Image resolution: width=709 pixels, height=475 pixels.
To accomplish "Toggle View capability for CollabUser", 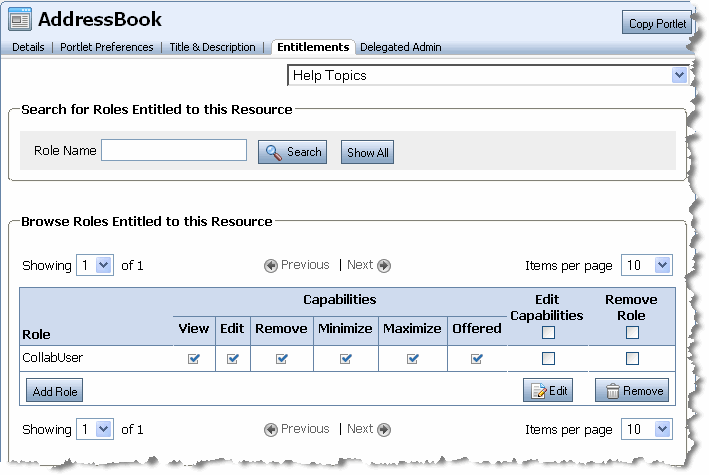I will [194, 359].
